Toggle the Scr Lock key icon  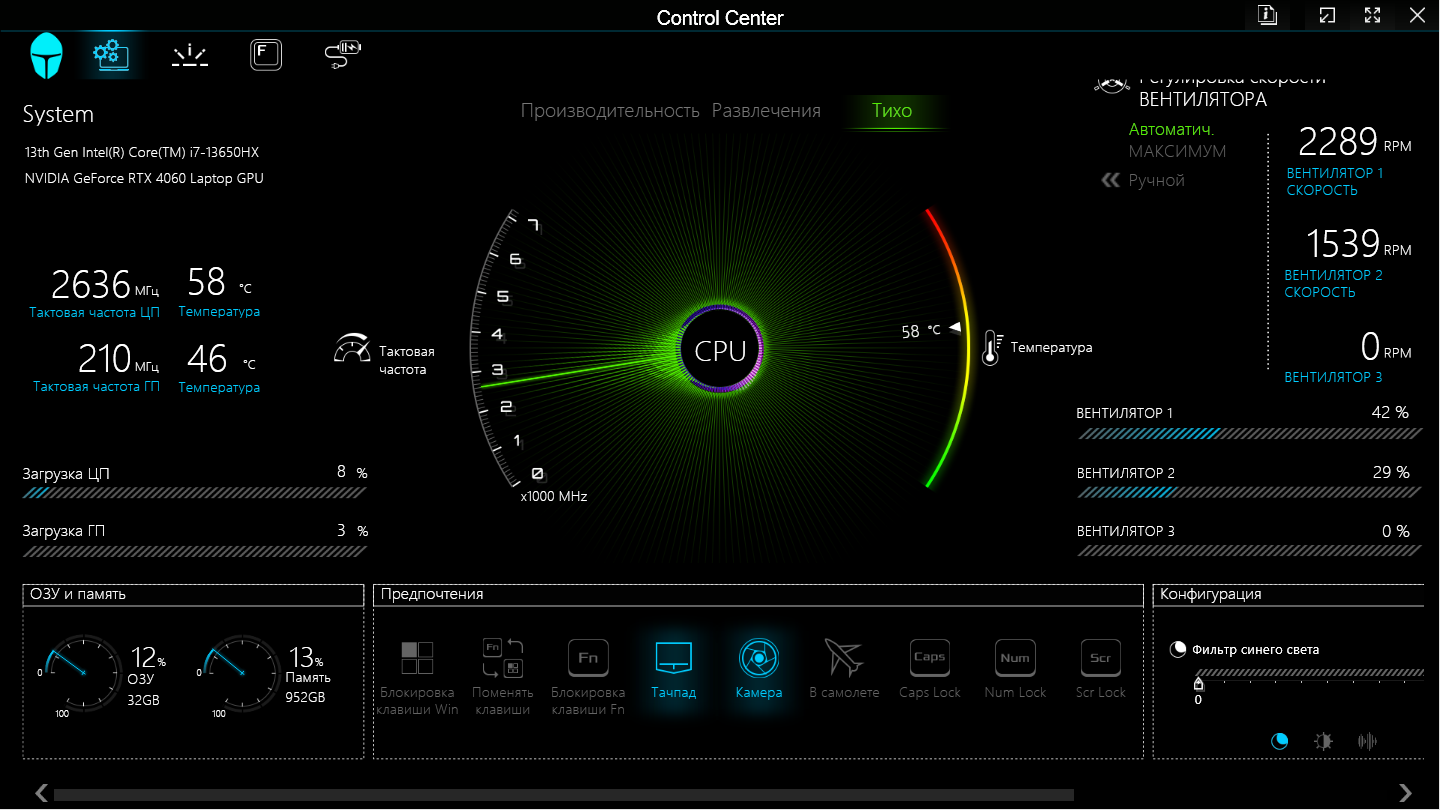click(1100, 658)
